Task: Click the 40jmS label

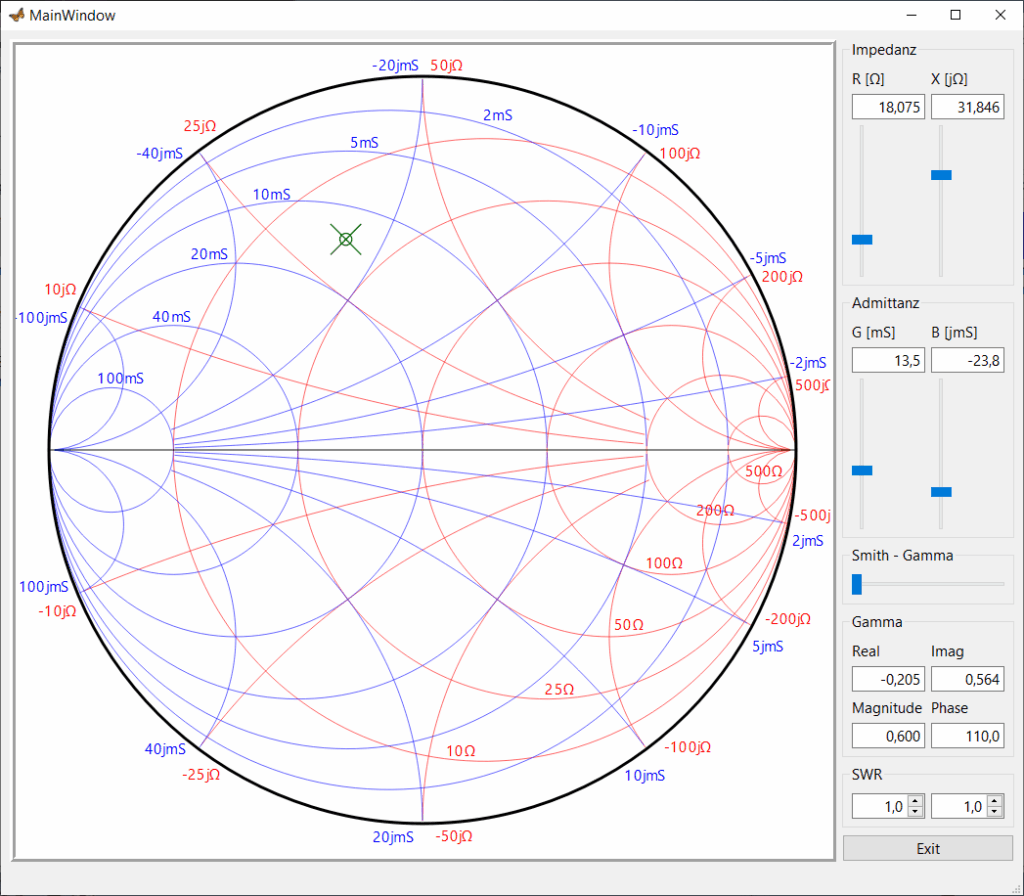Action: [x=165, y=749]
